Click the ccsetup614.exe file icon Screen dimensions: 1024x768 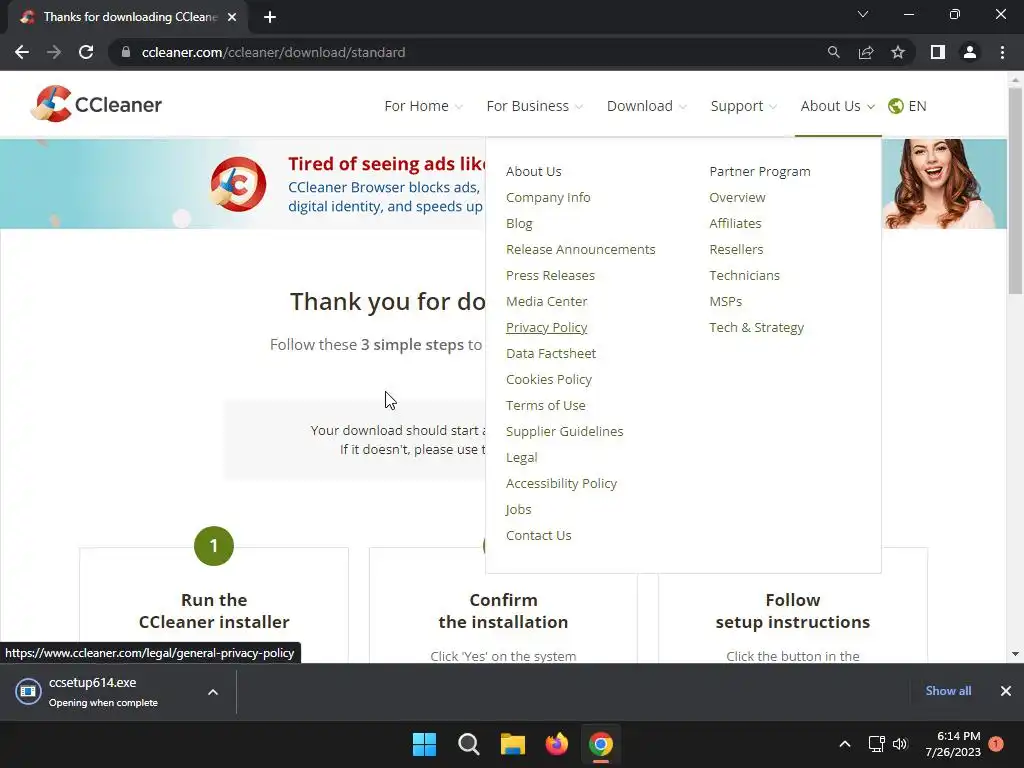(x=28, y=691)
